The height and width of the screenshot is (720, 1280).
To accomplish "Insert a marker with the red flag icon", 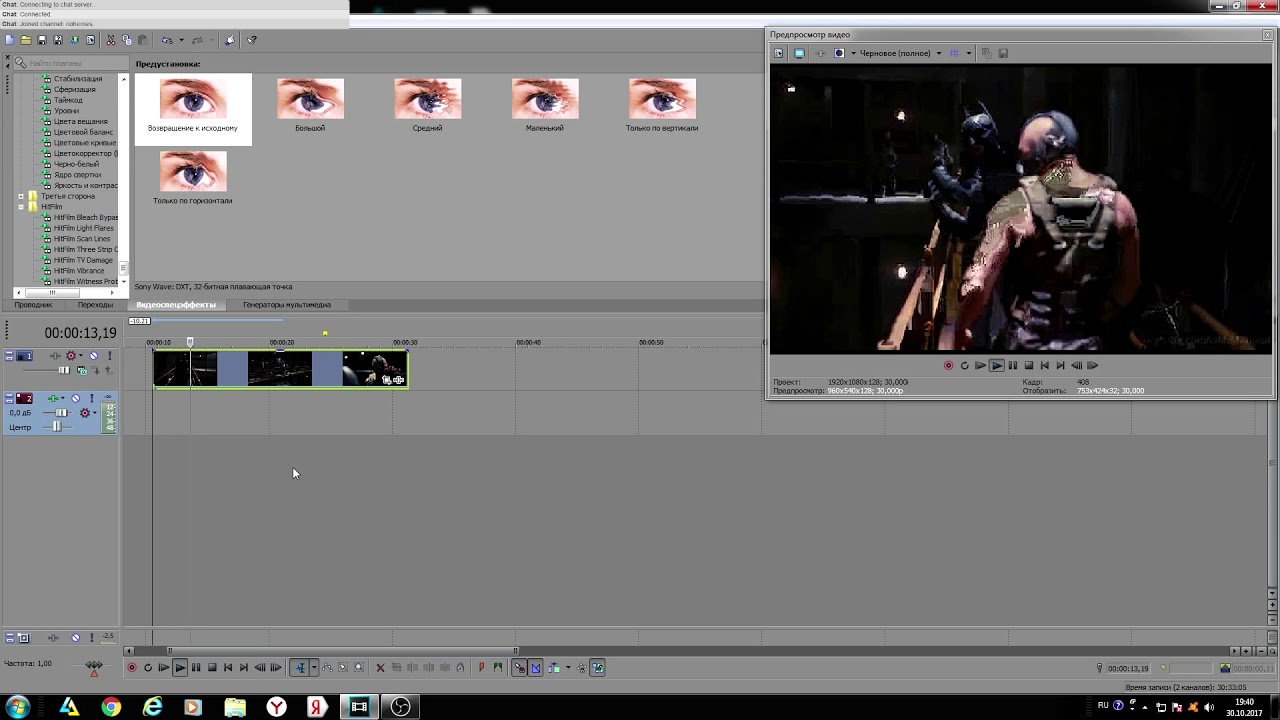I will tap(481, 668).
